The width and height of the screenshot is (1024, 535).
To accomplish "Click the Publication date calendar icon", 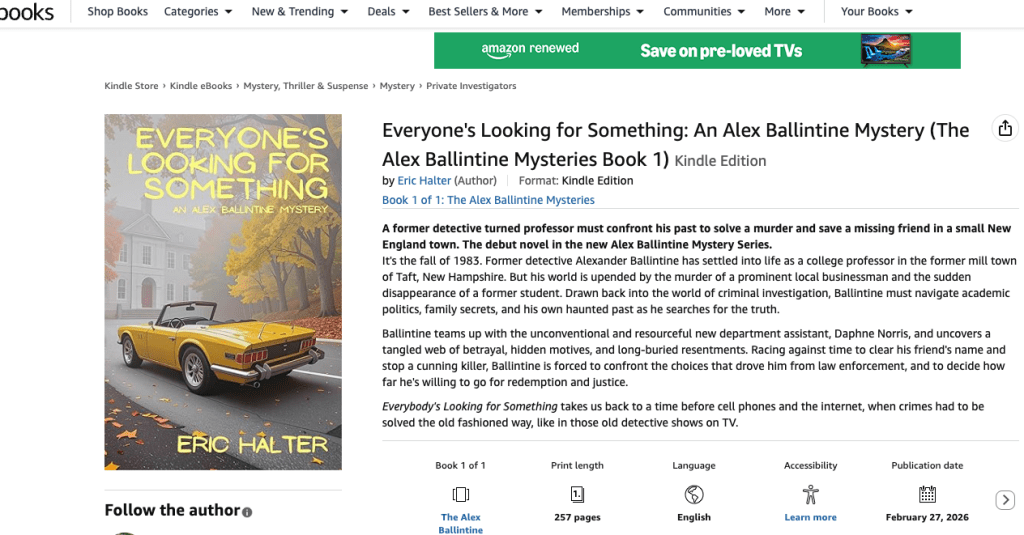I will point(927,494).
